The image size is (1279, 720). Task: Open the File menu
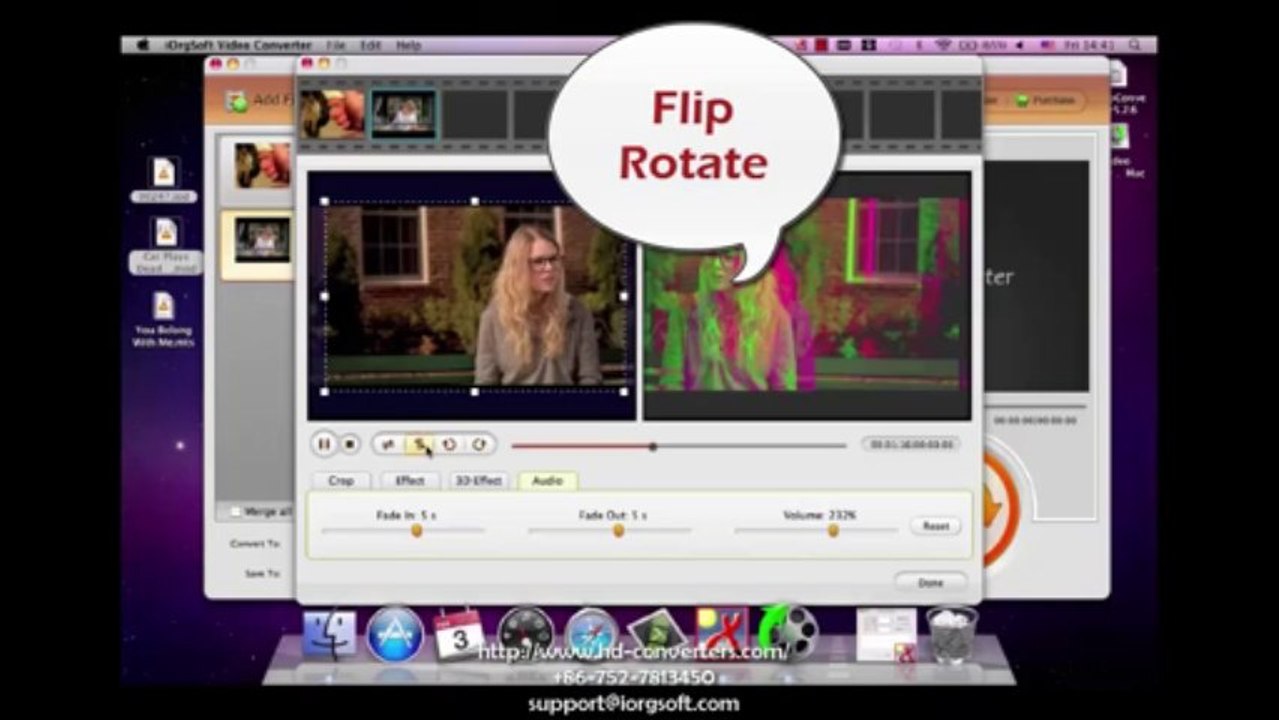click(x=335, y=46)
